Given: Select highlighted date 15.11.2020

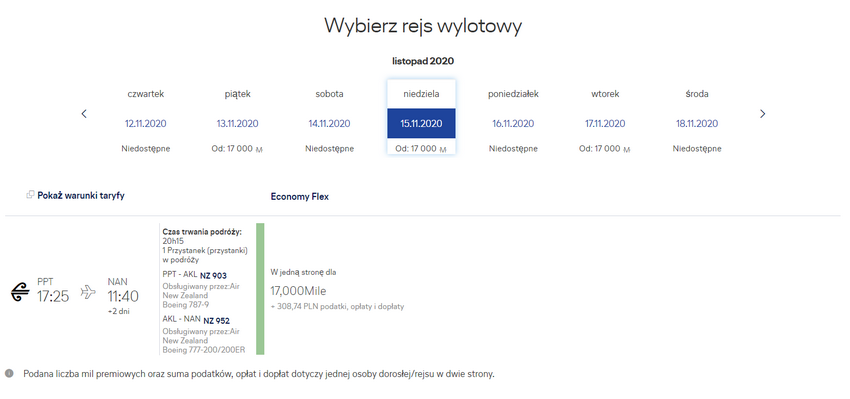Looking at the screenshot, I should point(421,124).
